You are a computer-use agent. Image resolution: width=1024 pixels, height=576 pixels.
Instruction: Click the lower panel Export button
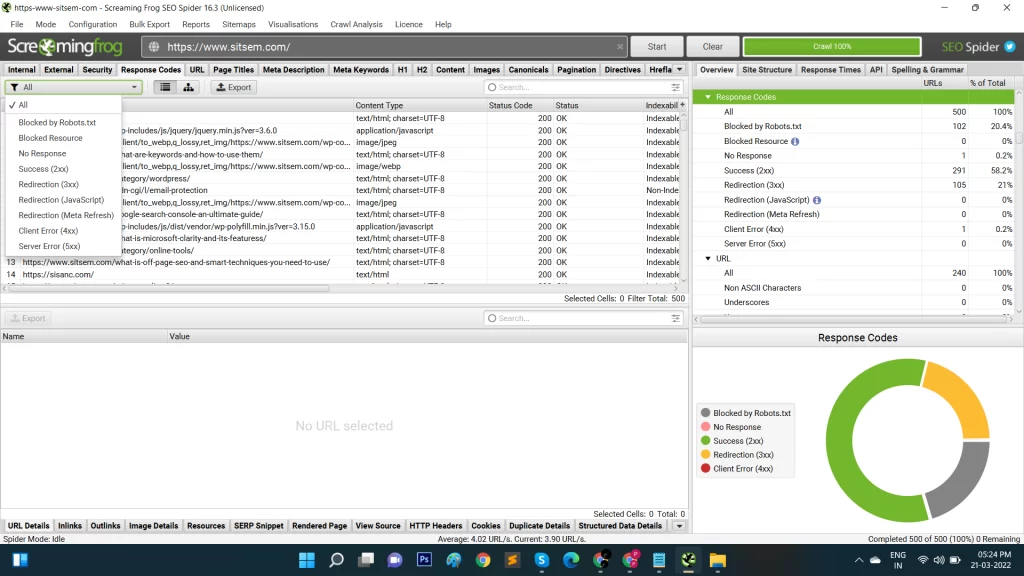28,318
